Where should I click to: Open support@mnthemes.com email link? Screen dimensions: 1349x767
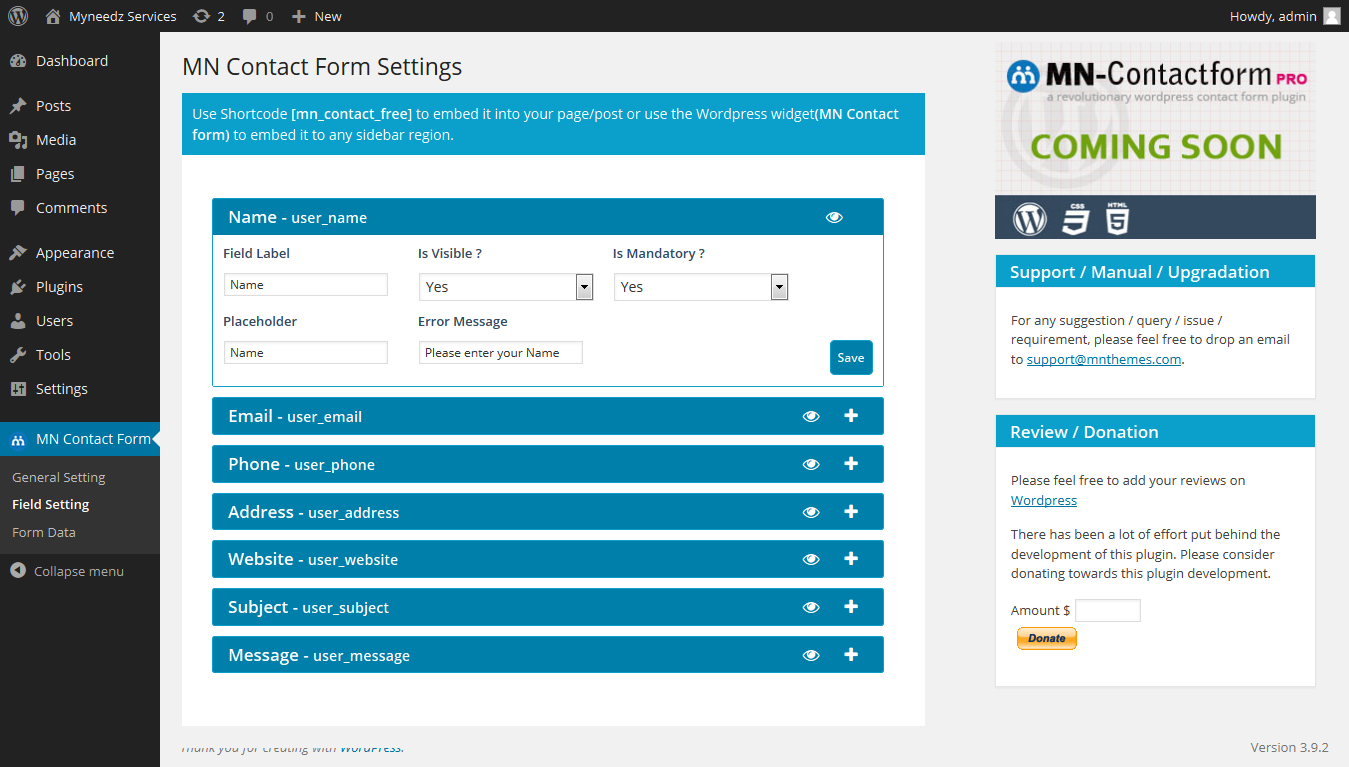pos(1104,360)
